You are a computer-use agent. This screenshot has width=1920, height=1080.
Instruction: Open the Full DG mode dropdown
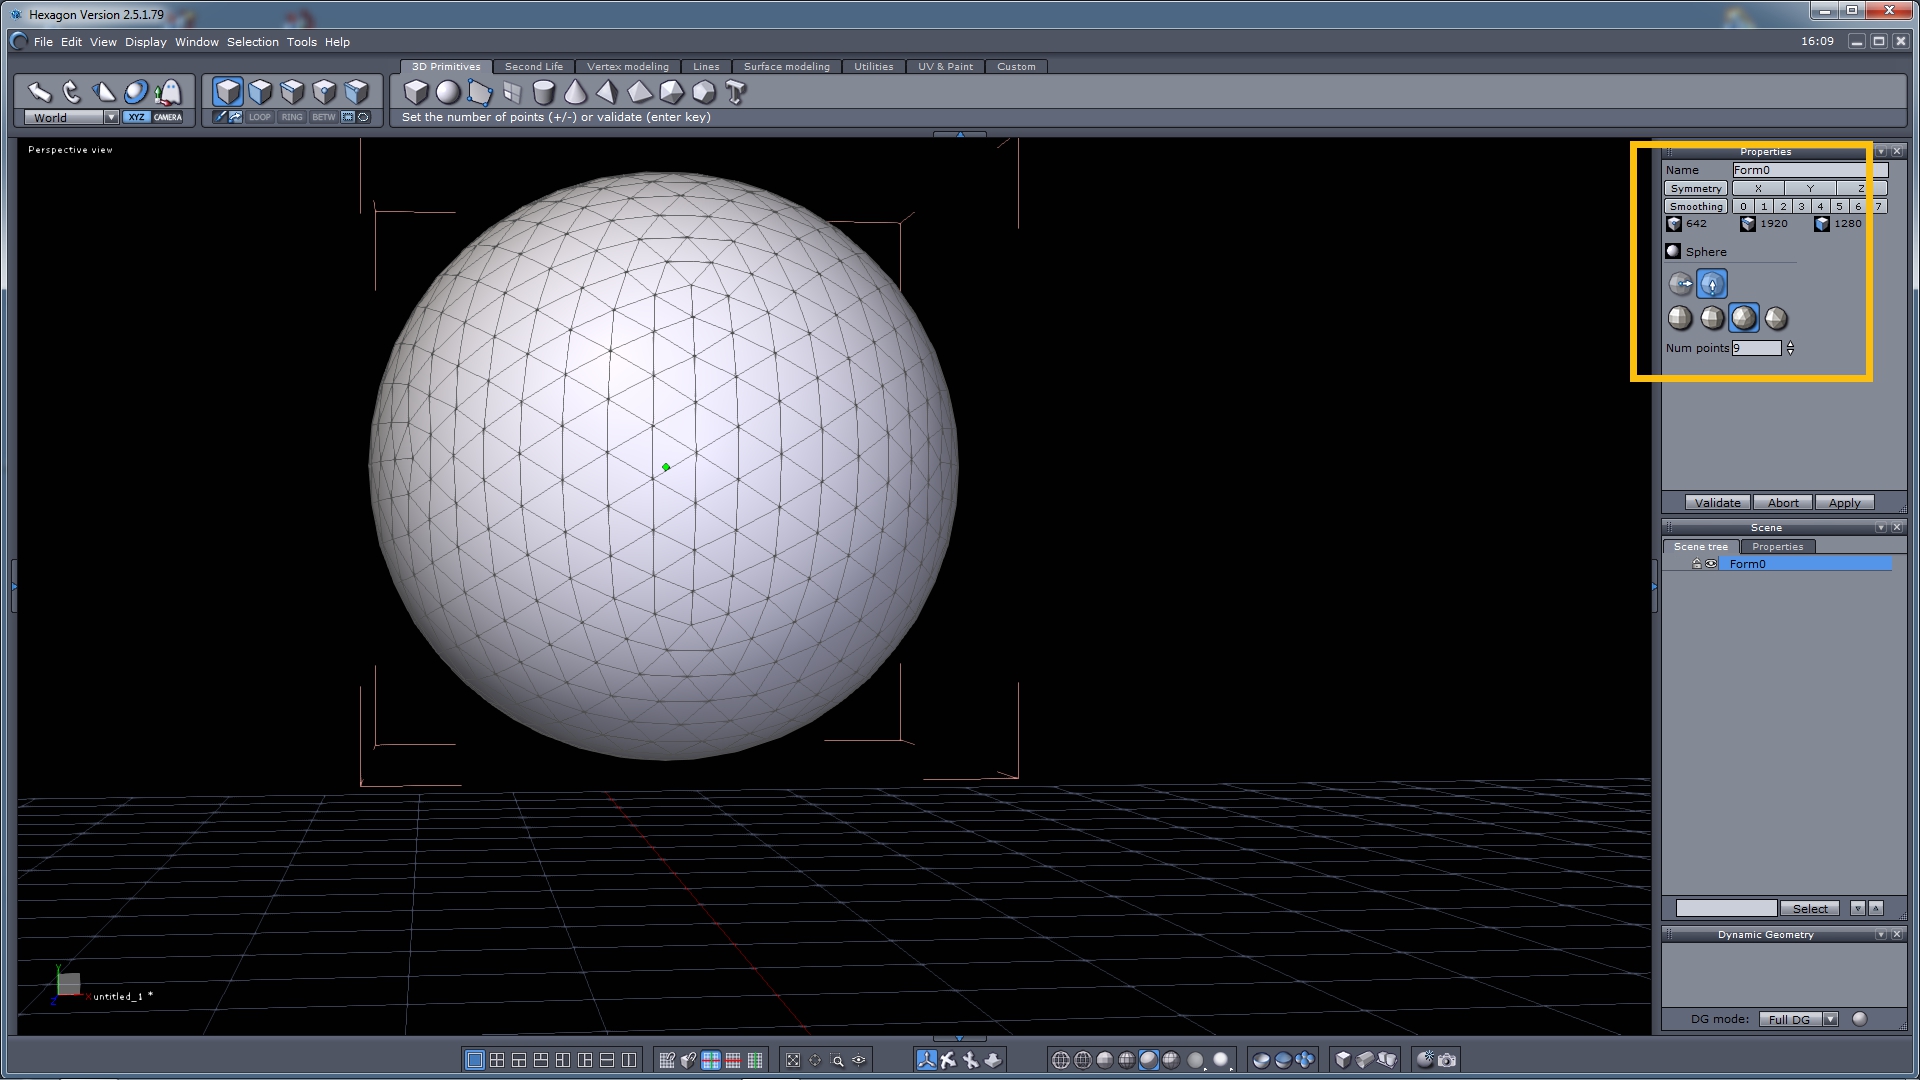1829,1019
